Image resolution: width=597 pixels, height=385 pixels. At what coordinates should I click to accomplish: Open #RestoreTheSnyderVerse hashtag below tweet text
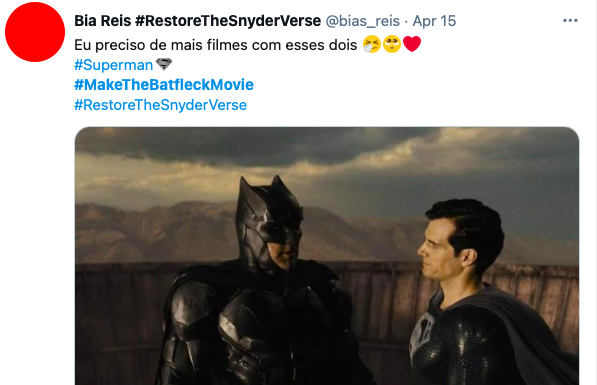pos(161,105)
